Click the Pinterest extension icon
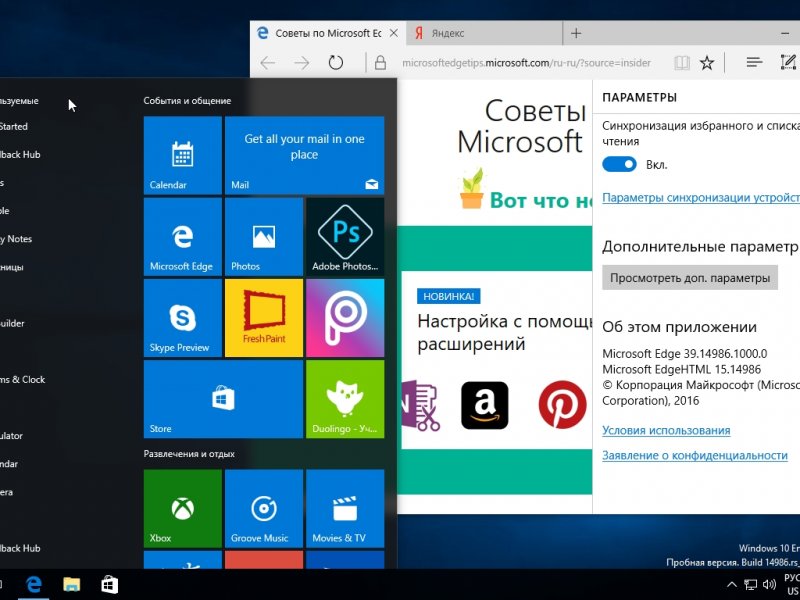The image size is (800, 600). pyautogui.click(x=562, y=405)
